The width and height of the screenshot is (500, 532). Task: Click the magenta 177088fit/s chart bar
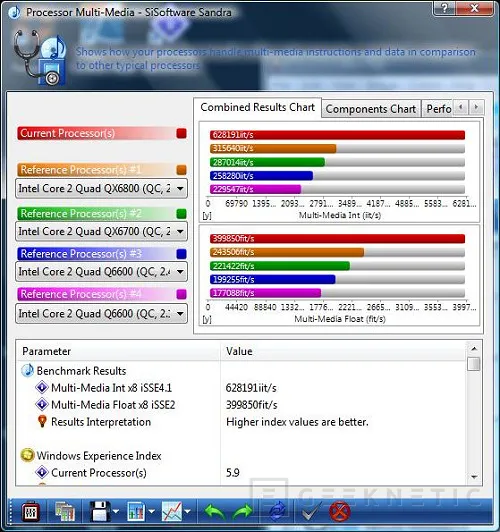point(265,293)
